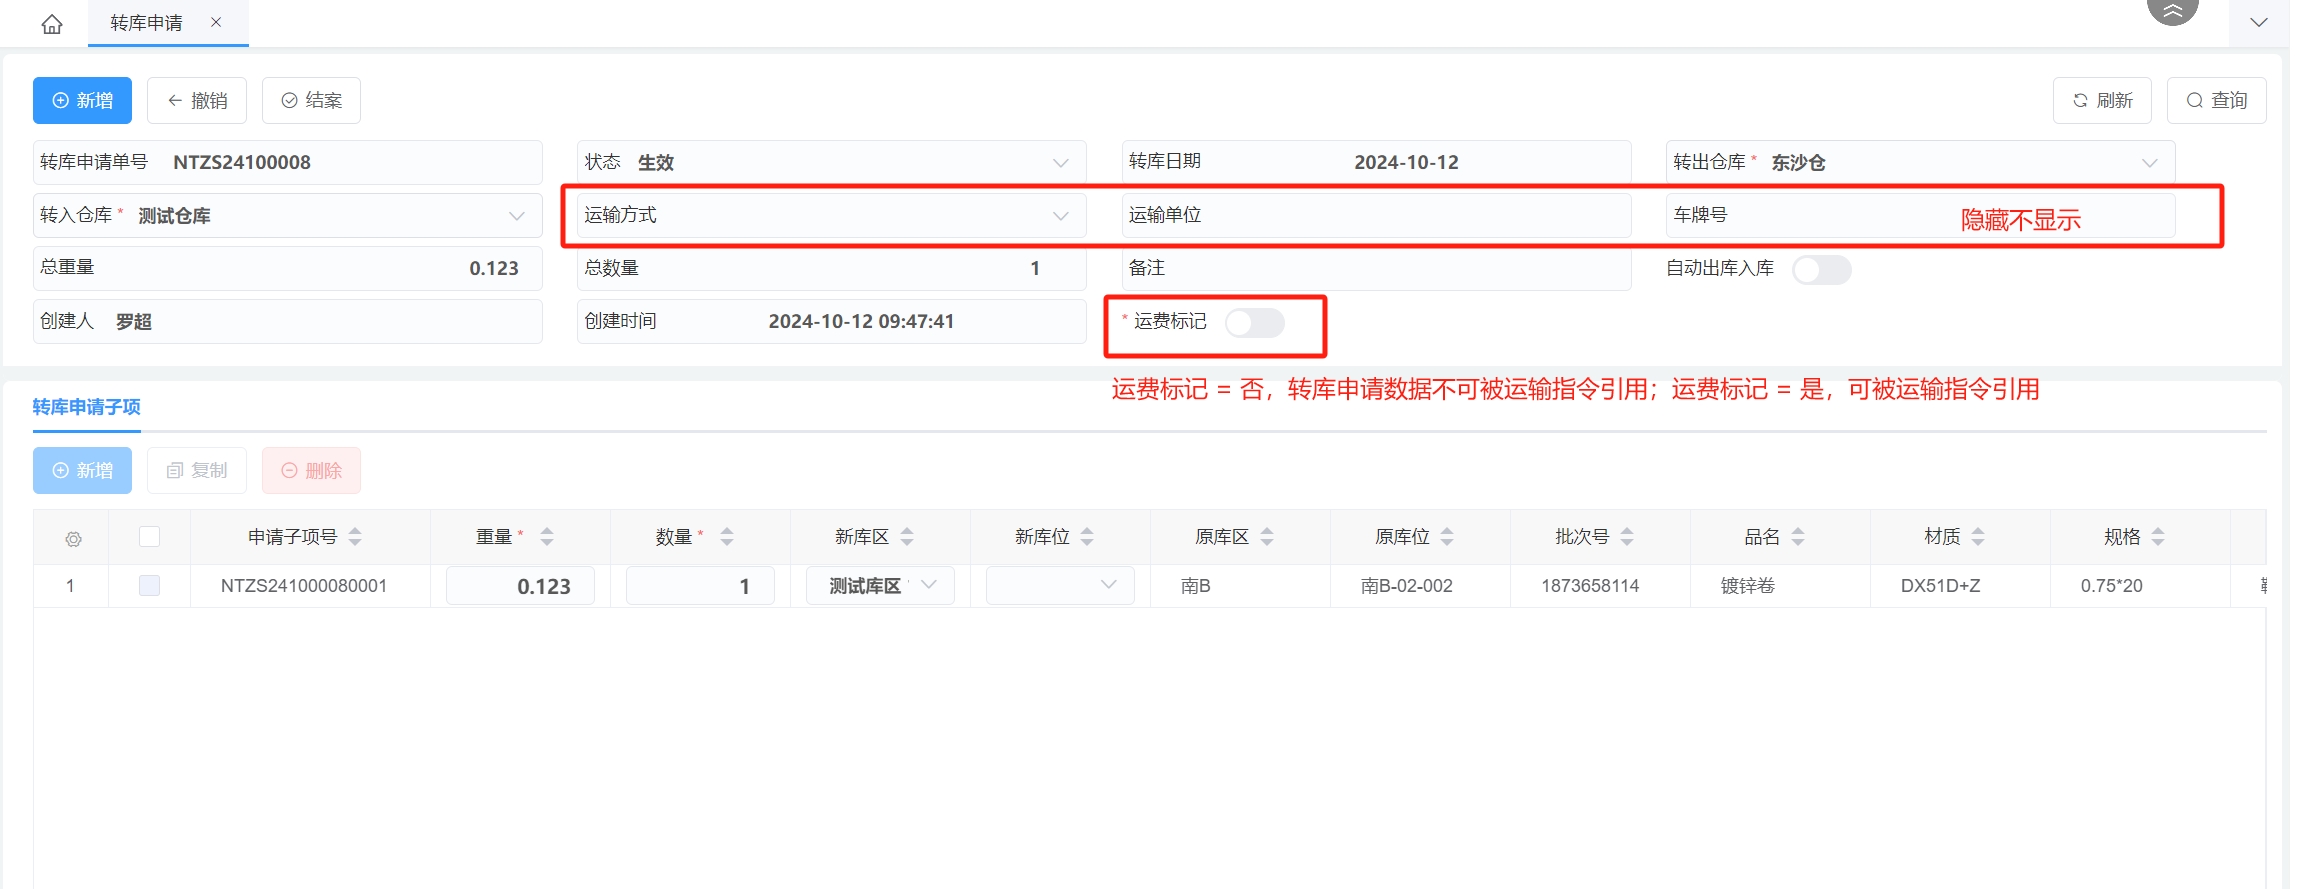Click the 撤销 button

pos(197,100)
